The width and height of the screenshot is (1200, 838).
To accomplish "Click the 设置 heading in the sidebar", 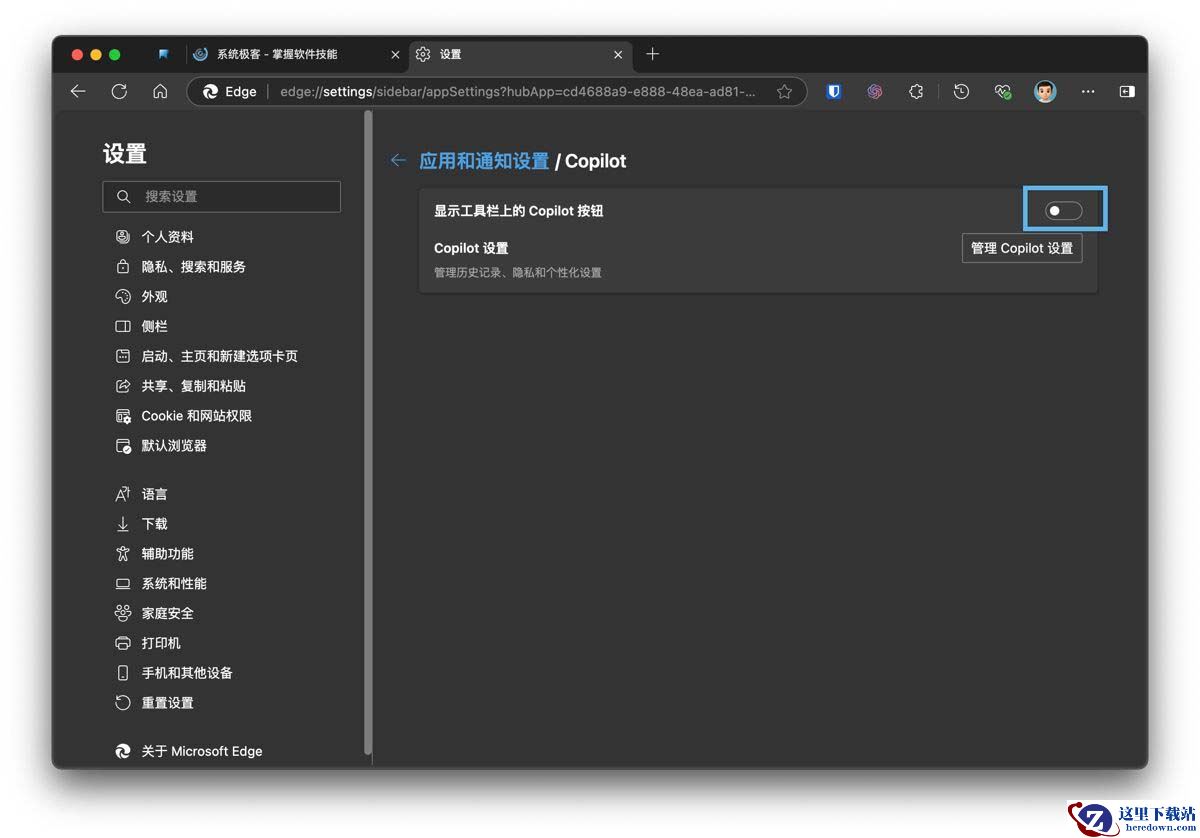I will point(125,153).
